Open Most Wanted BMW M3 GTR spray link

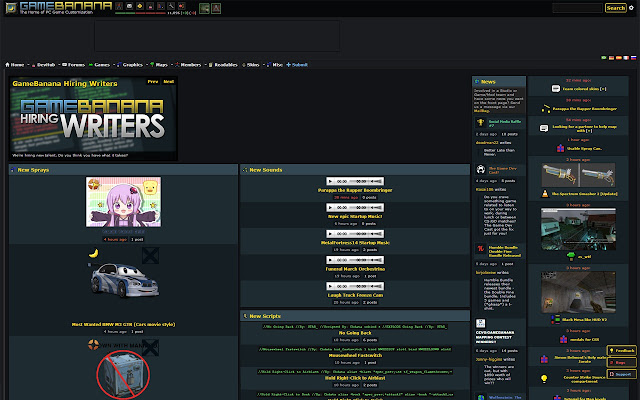(x=123, y=324)
